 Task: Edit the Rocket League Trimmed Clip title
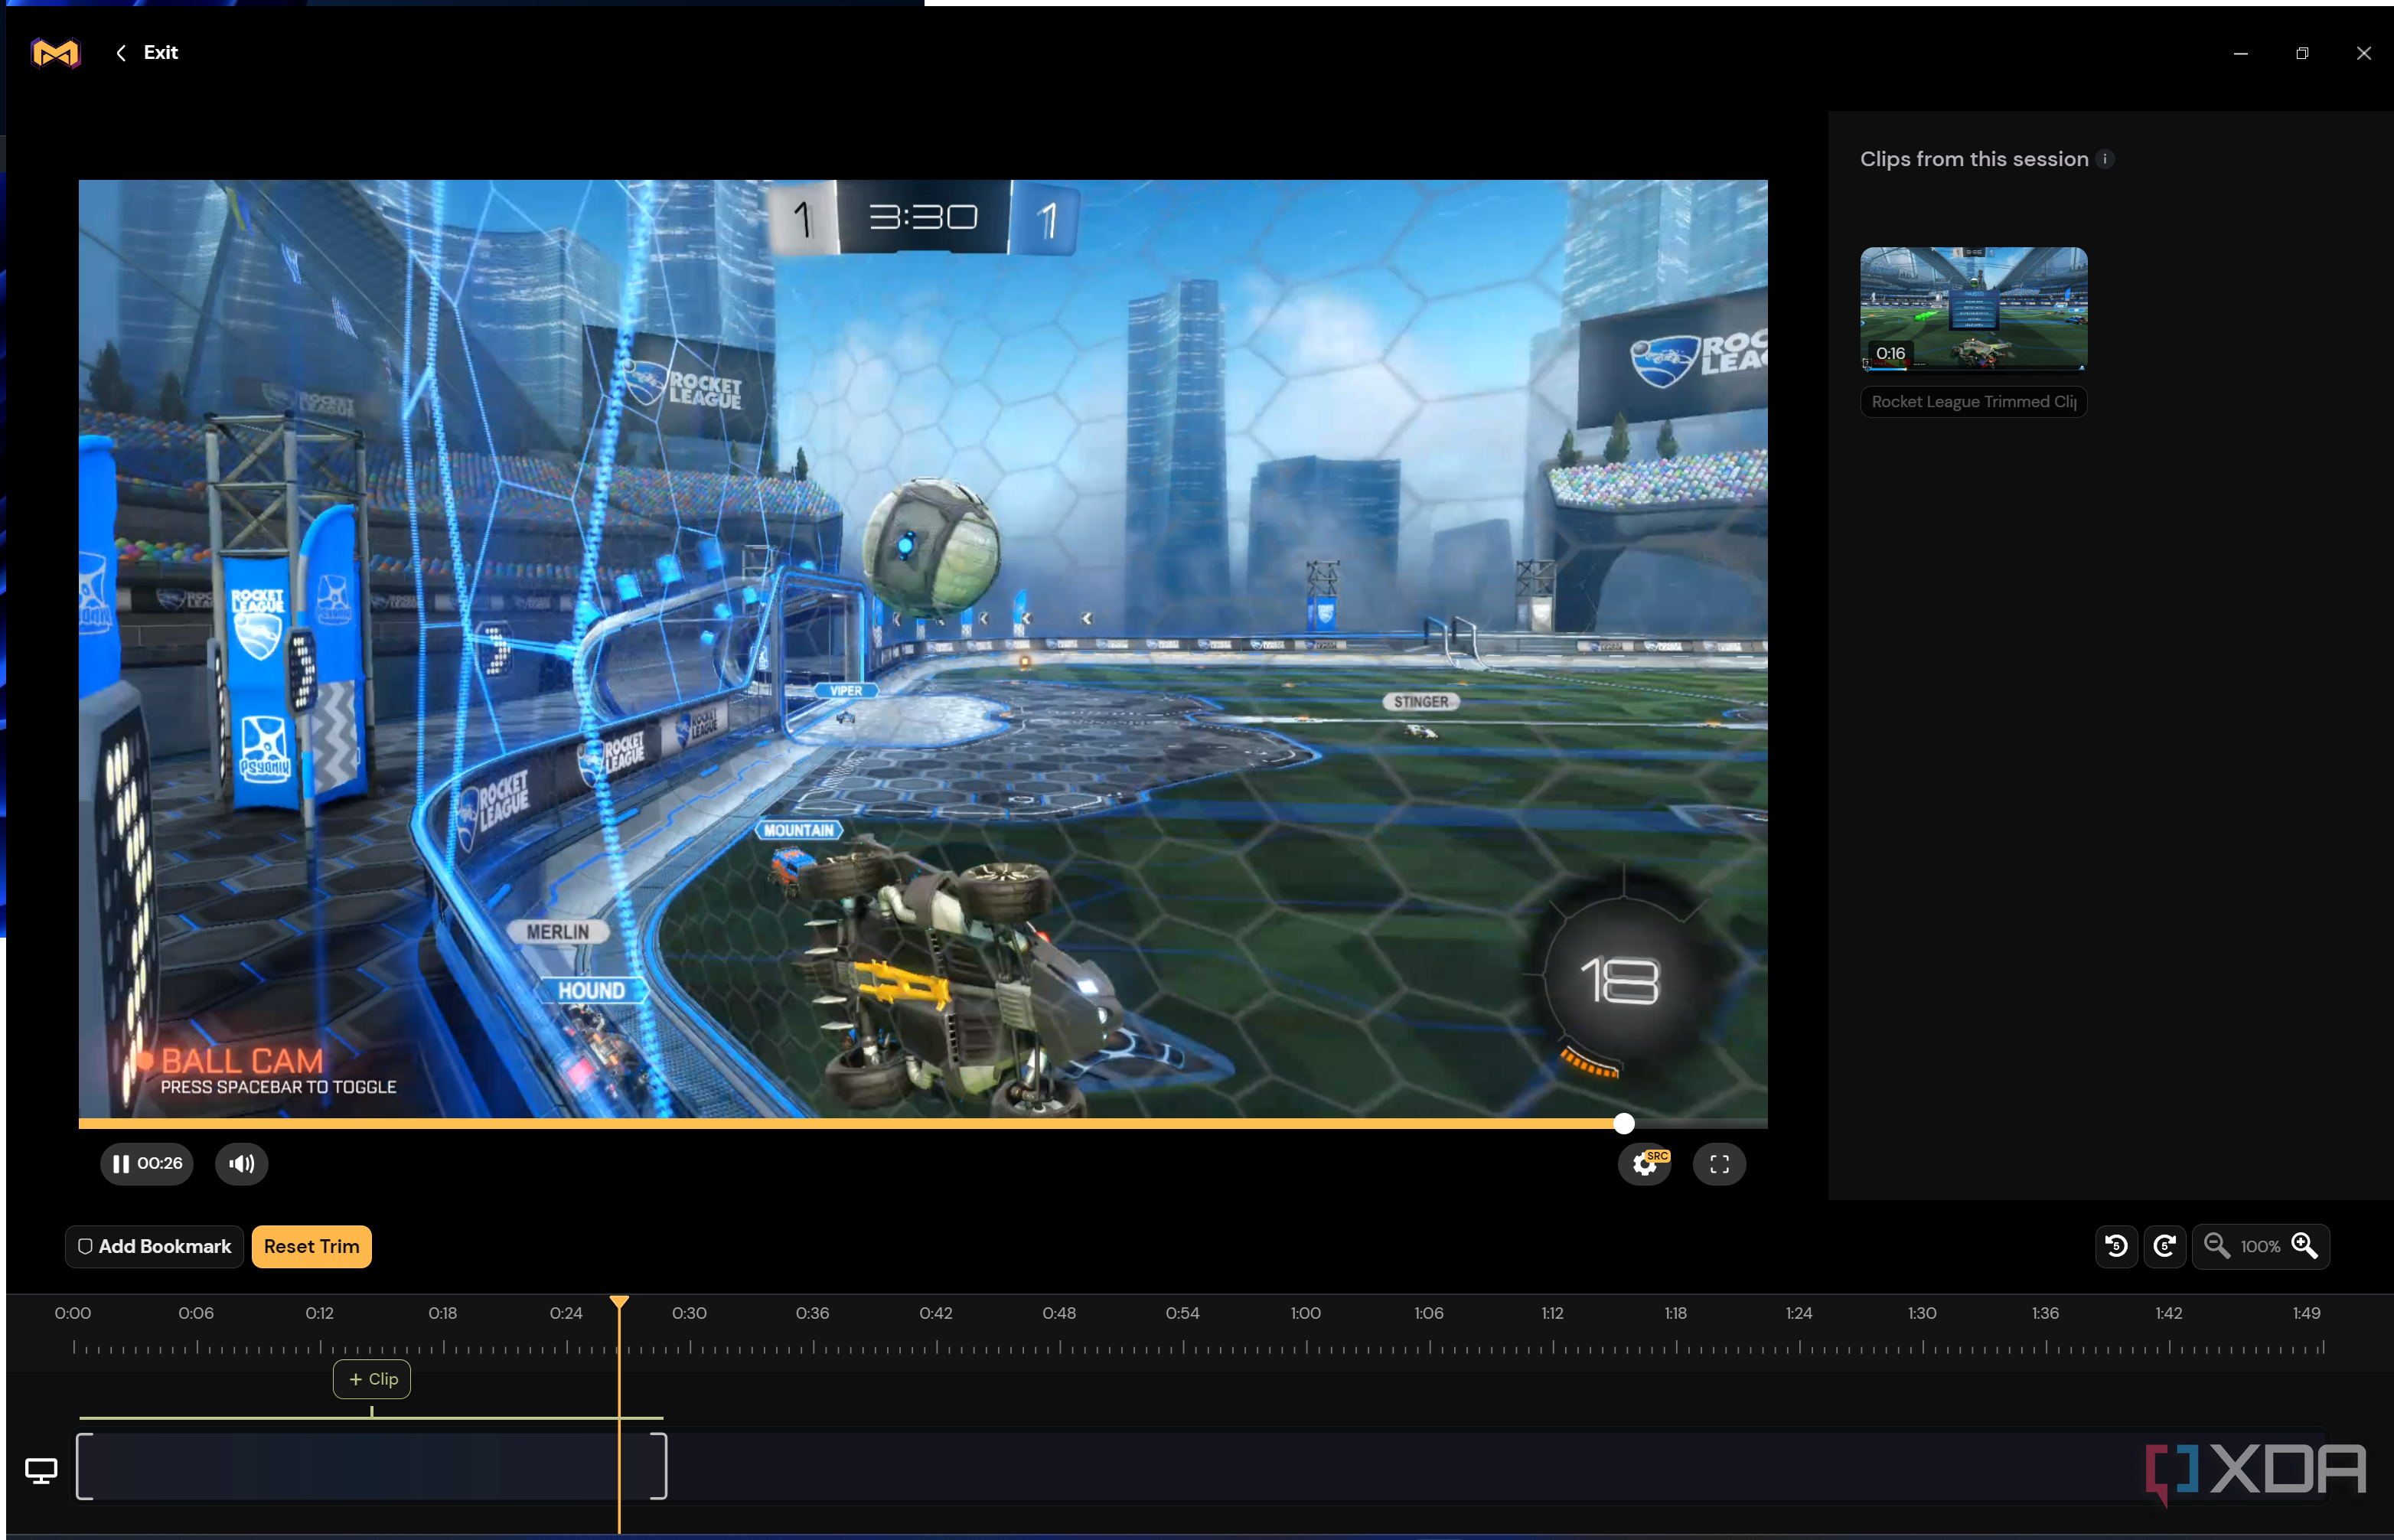click(x=1973, y=402)
